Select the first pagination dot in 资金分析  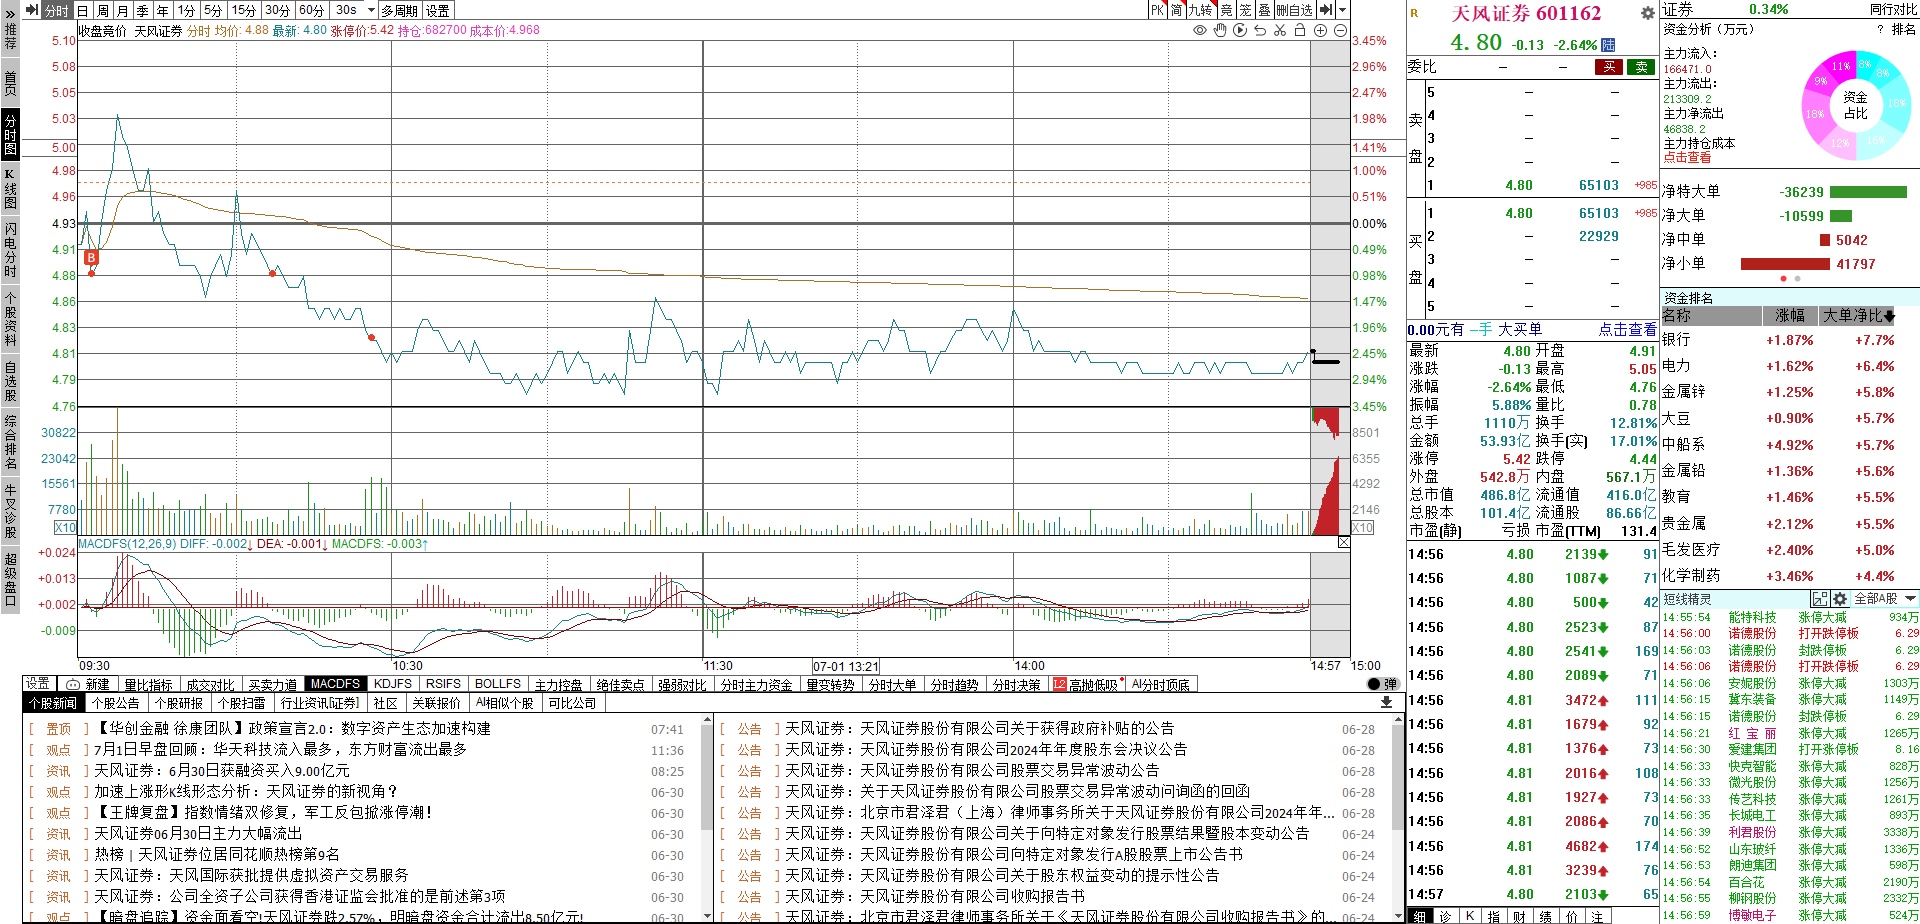[1784, 279]
